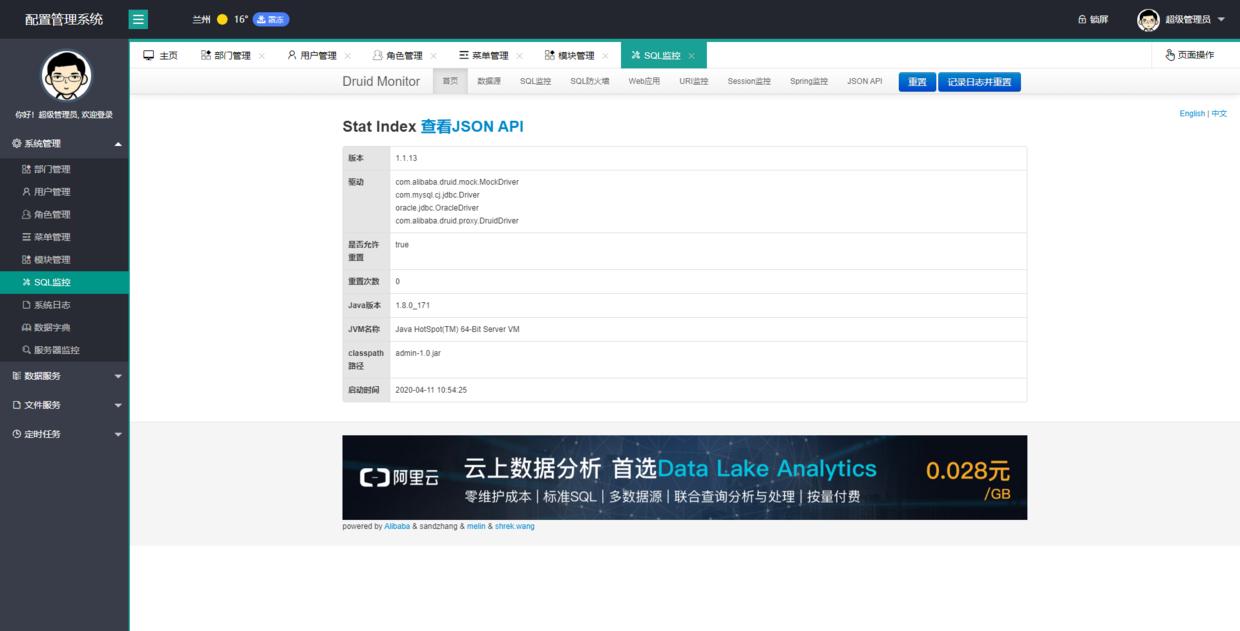Switch to the 角色管理 workspace tab

pos(405,55)
